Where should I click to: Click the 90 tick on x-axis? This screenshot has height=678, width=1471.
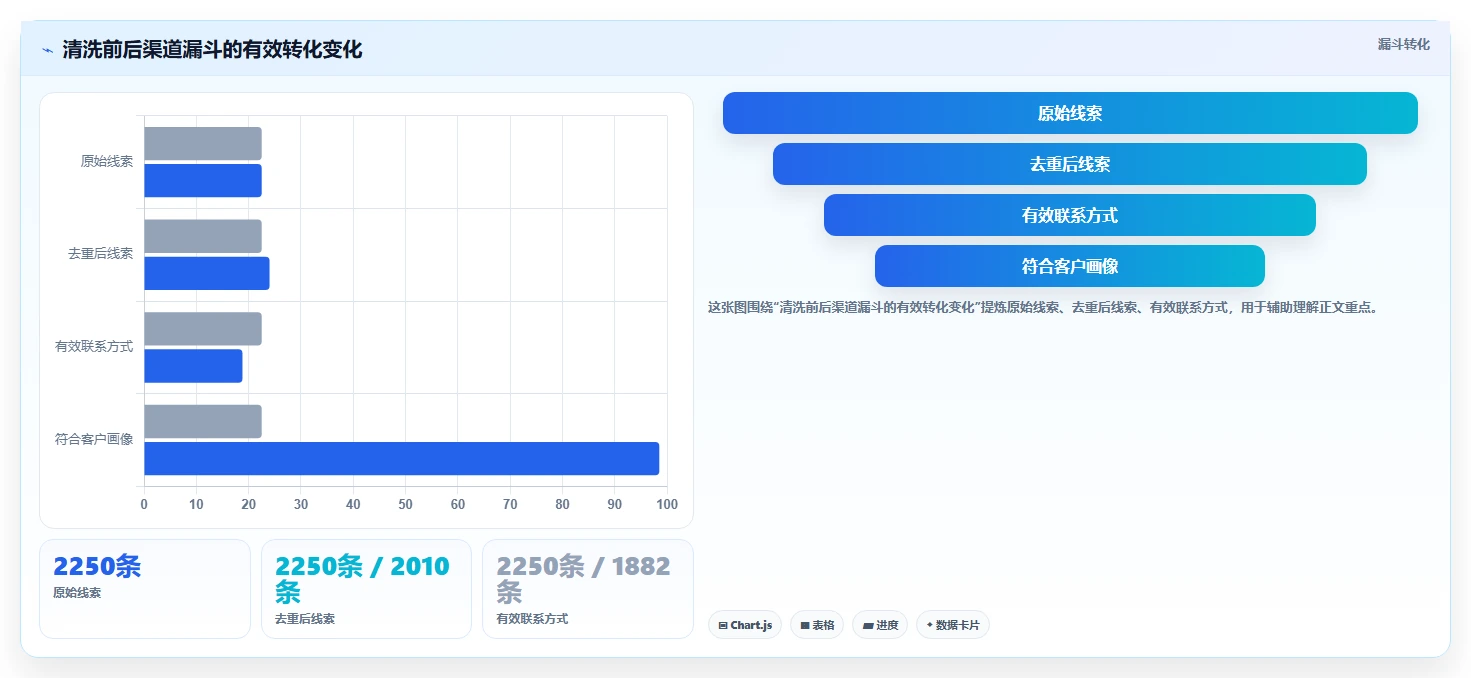[x=615, y=504]
